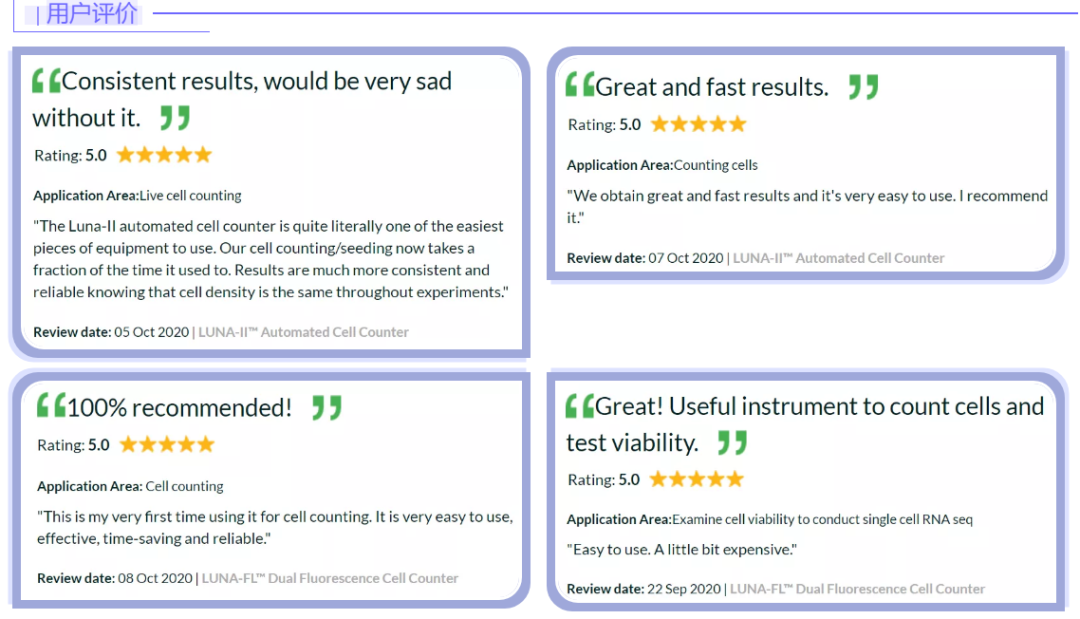Click opening quote icon of 'Consistent results' review
Image resolution: width=1080 pixels, height=619 pixels.
click(x=46, y=81)
